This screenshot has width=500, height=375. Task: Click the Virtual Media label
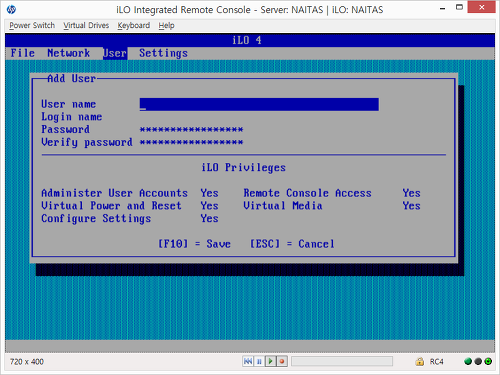point(283,206)
